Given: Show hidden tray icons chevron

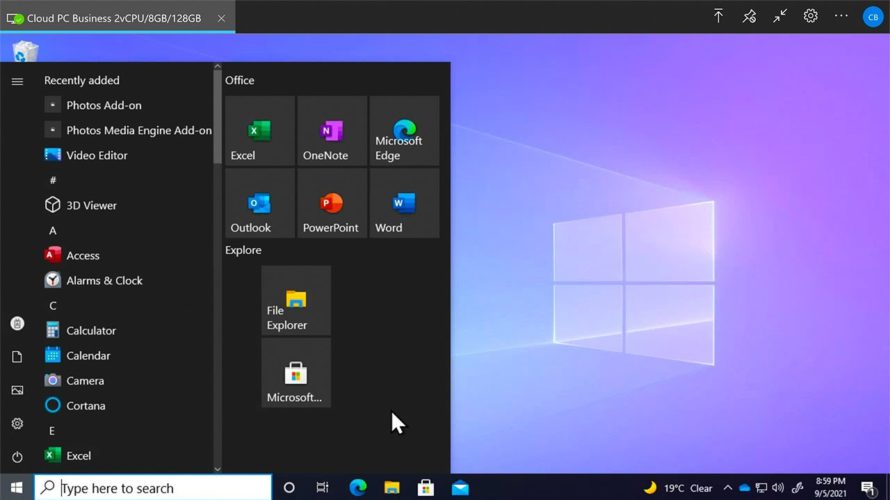Looking at the screenshot, I should (x=728, y=488).
